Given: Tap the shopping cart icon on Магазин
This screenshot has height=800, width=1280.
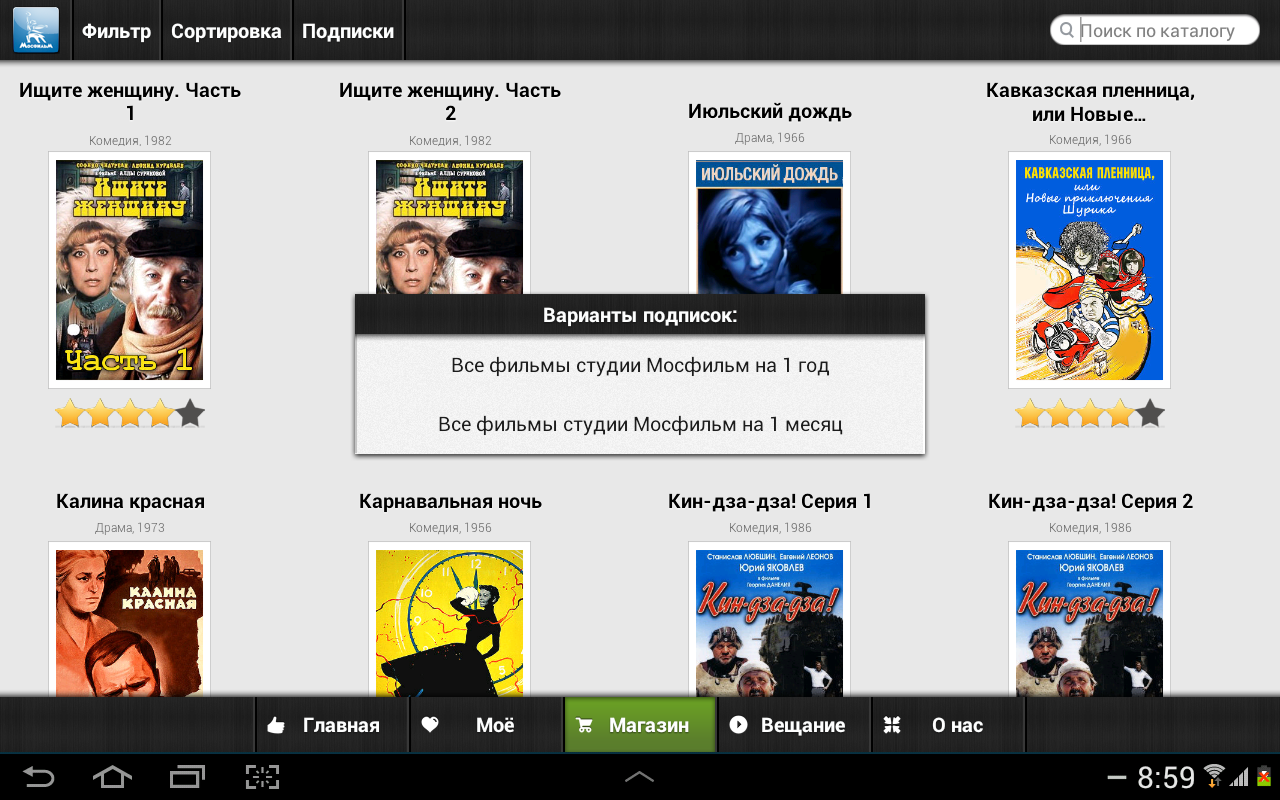Looking at the screenshot, I should (585, 726).
